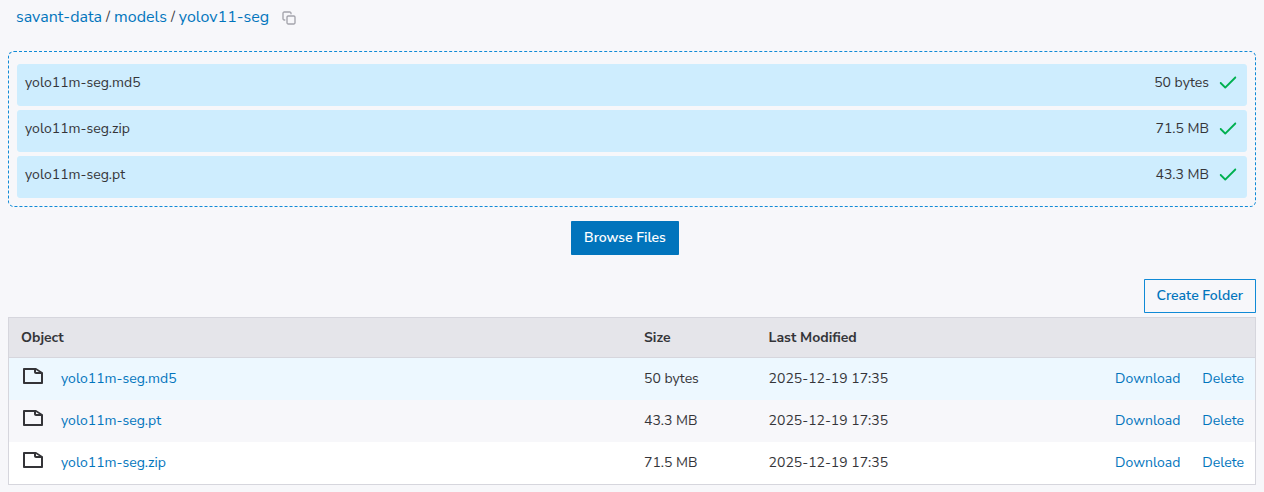Open the savant-data breadcrumb link
This screenshot has width=1264, height=492.
pyautogui.click(x=59, y=17)
